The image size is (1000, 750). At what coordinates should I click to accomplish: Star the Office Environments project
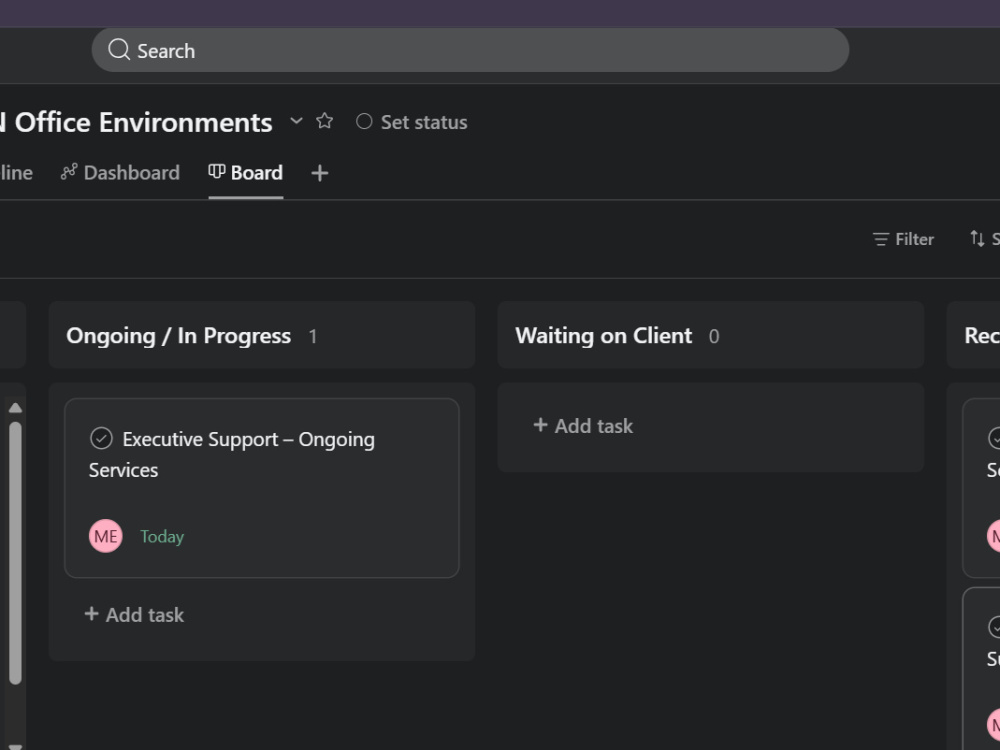click(x=325, y=121)
